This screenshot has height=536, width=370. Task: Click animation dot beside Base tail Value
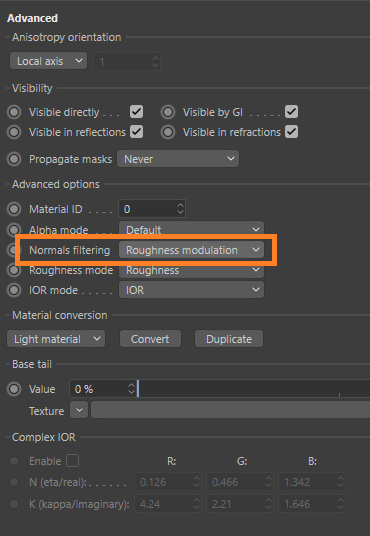click(x=14, y=389)
